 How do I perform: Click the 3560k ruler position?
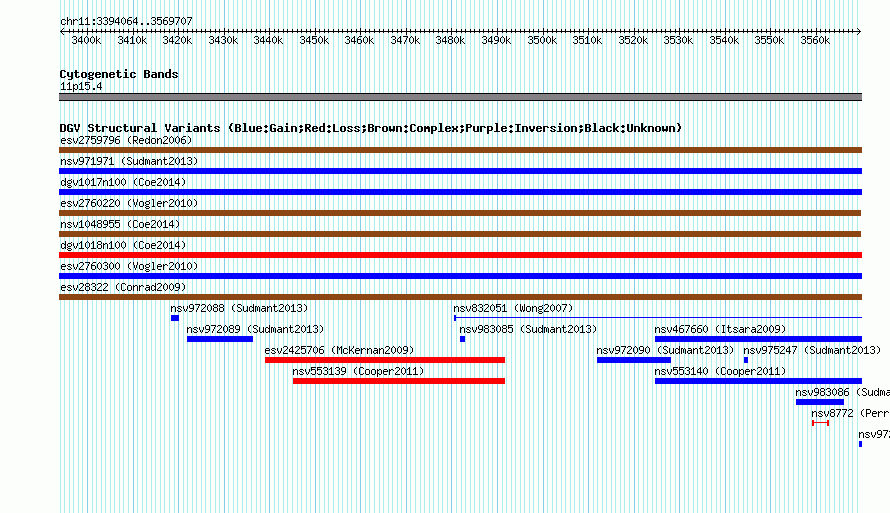tap(815, 40)
